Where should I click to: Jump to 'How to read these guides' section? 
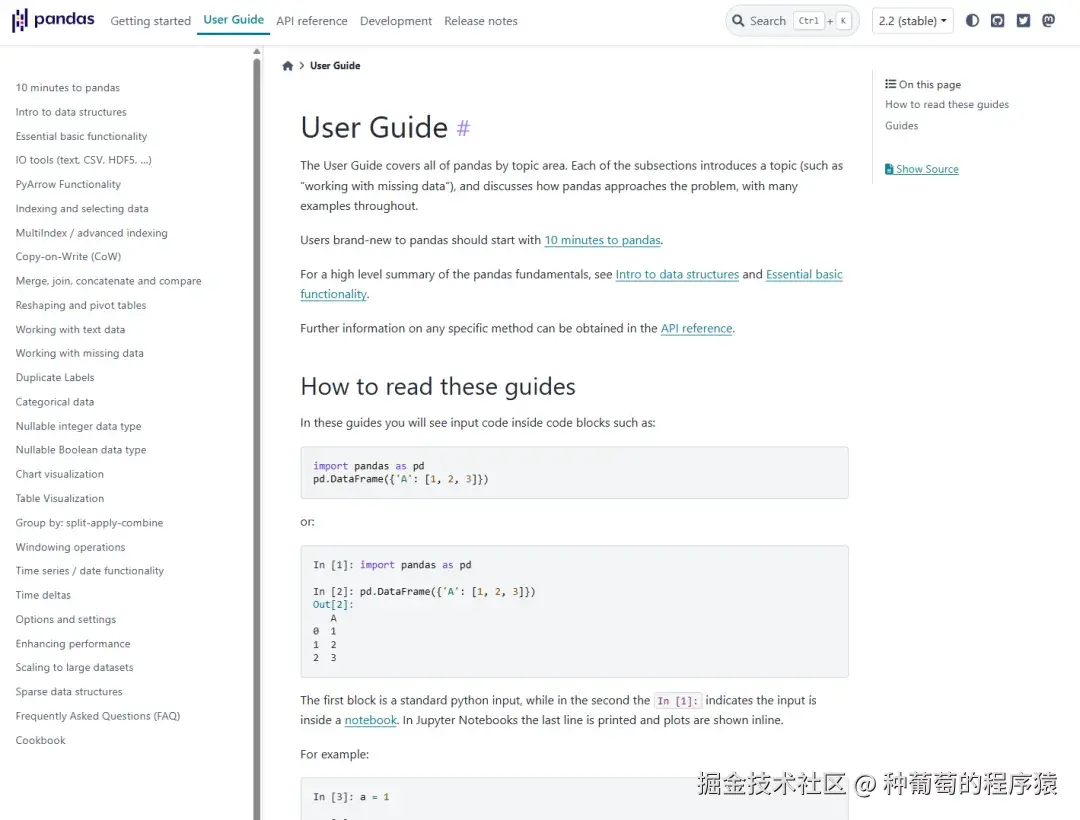point(946,105)
